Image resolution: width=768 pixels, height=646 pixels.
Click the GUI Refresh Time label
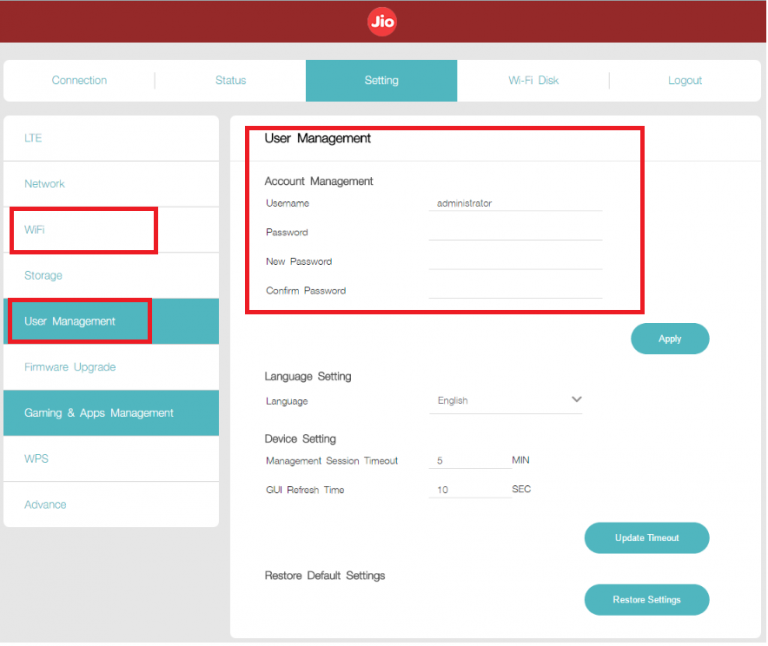(305, 490)
